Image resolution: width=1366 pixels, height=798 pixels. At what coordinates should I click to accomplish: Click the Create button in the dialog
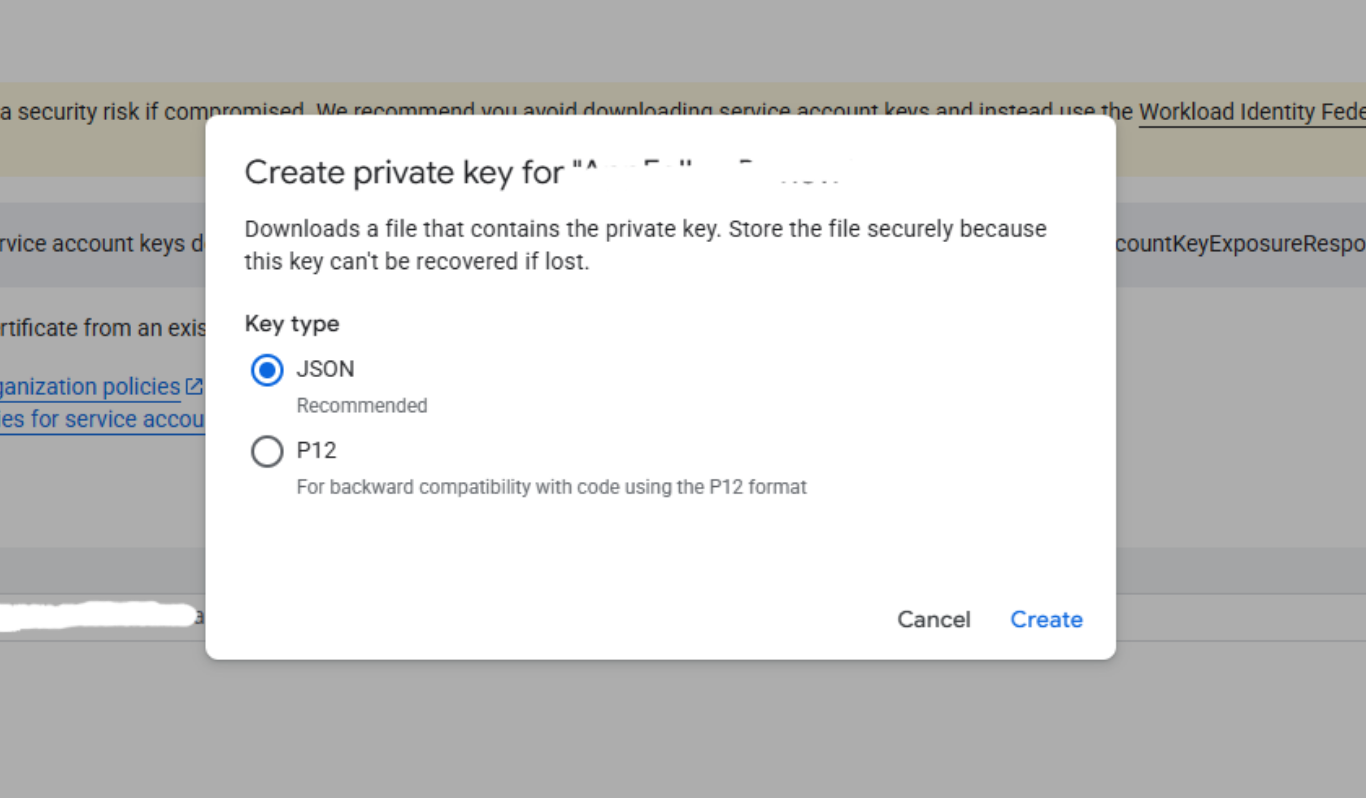coord(1046,620)
